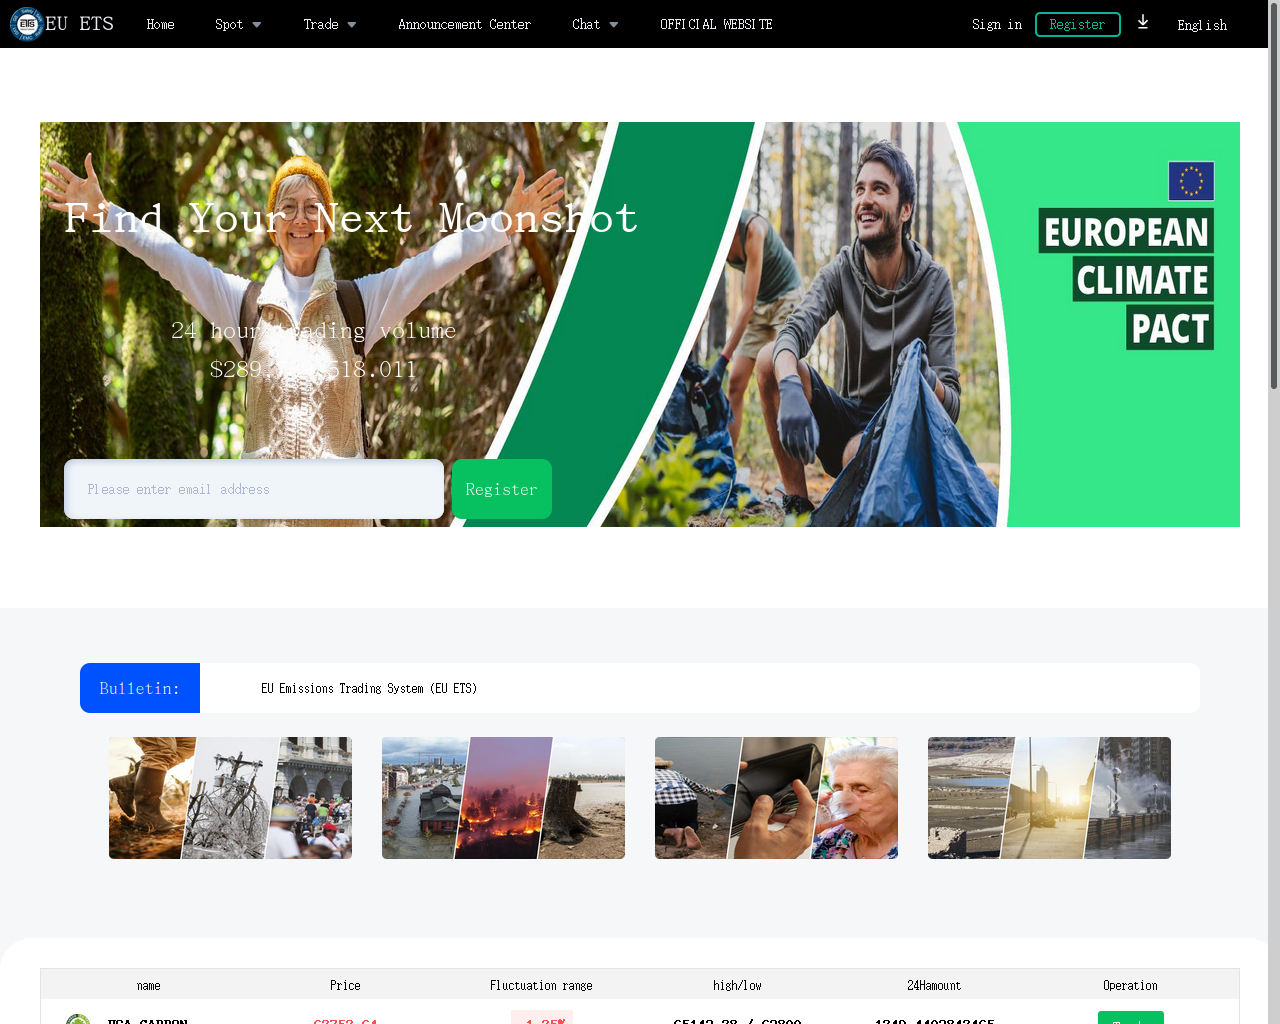Open the Chat dropdown menu
The width and height of the screenshot is (1280, 1024).
(595, 24)
